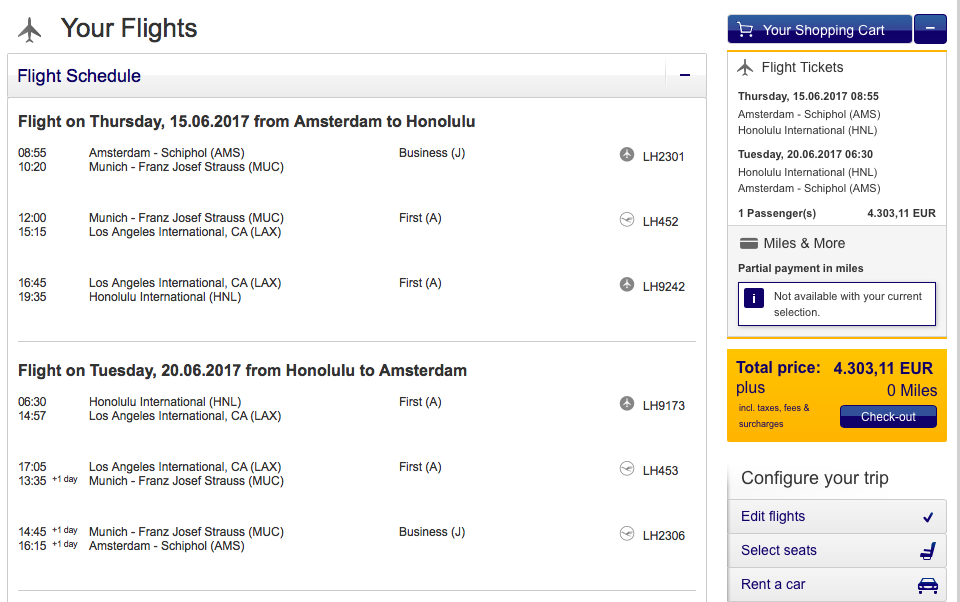Open the Your Shopping Cart header
The image size is (960, 602).
(x=822, y=30)
